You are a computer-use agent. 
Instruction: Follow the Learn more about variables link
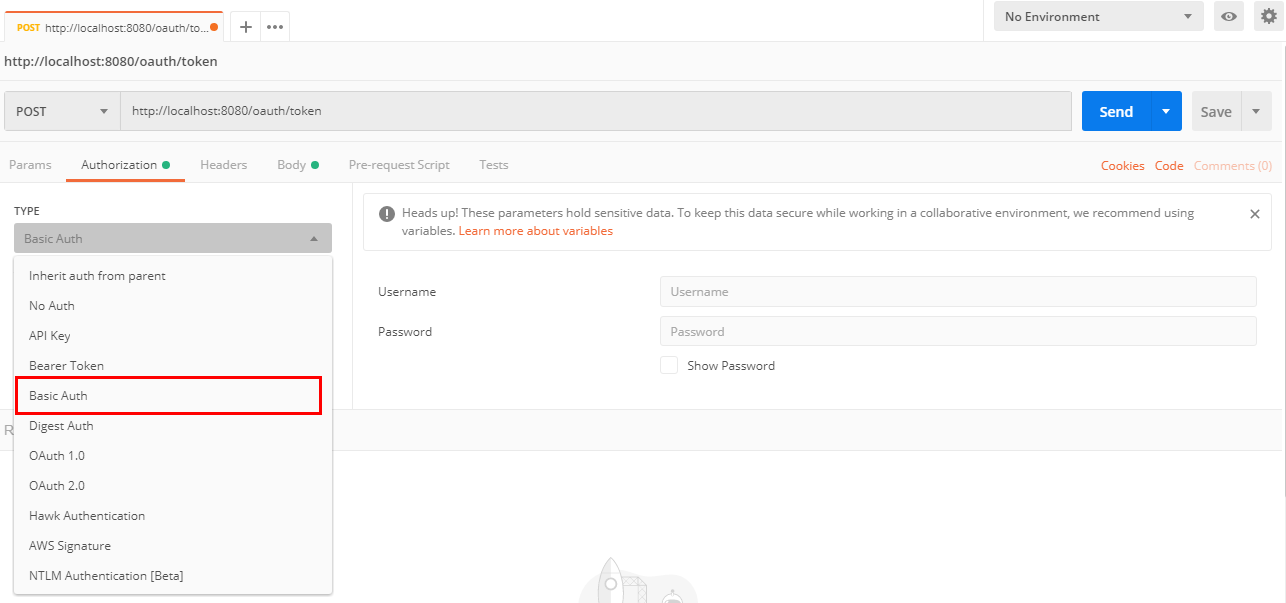[x=535, y=231]
